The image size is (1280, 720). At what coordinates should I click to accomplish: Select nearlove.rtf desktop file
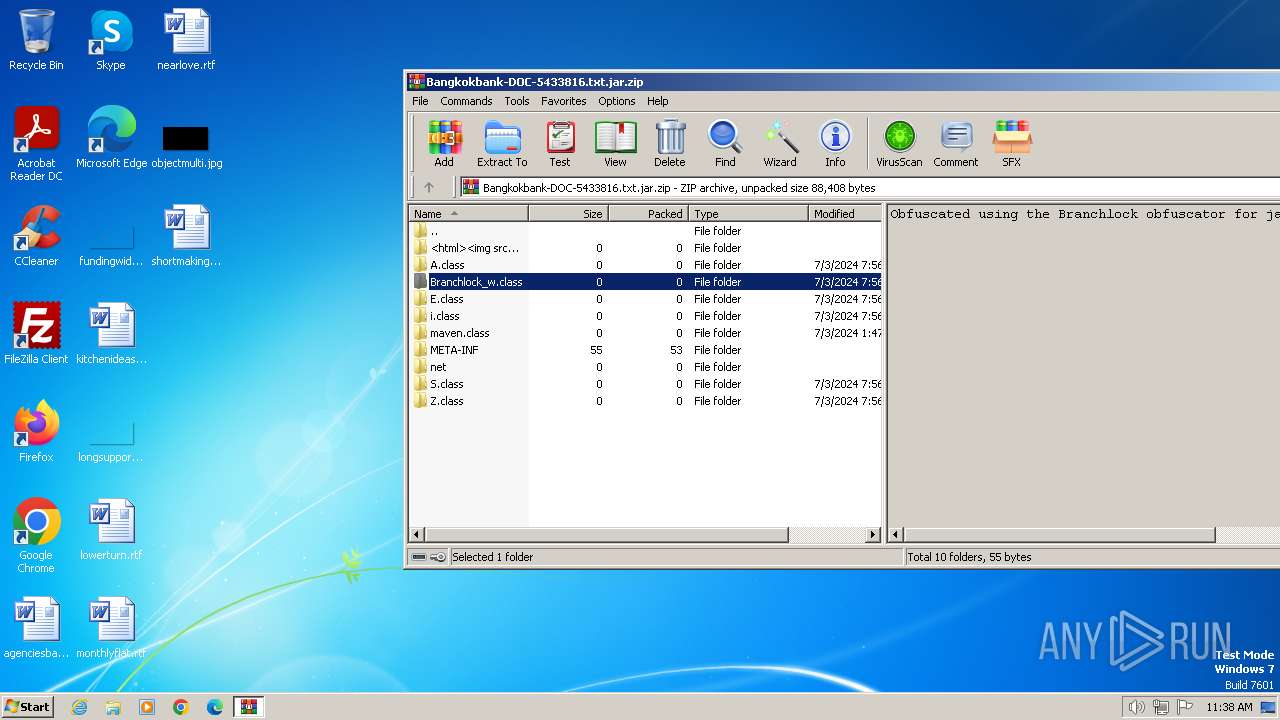[x=186, y=40]
